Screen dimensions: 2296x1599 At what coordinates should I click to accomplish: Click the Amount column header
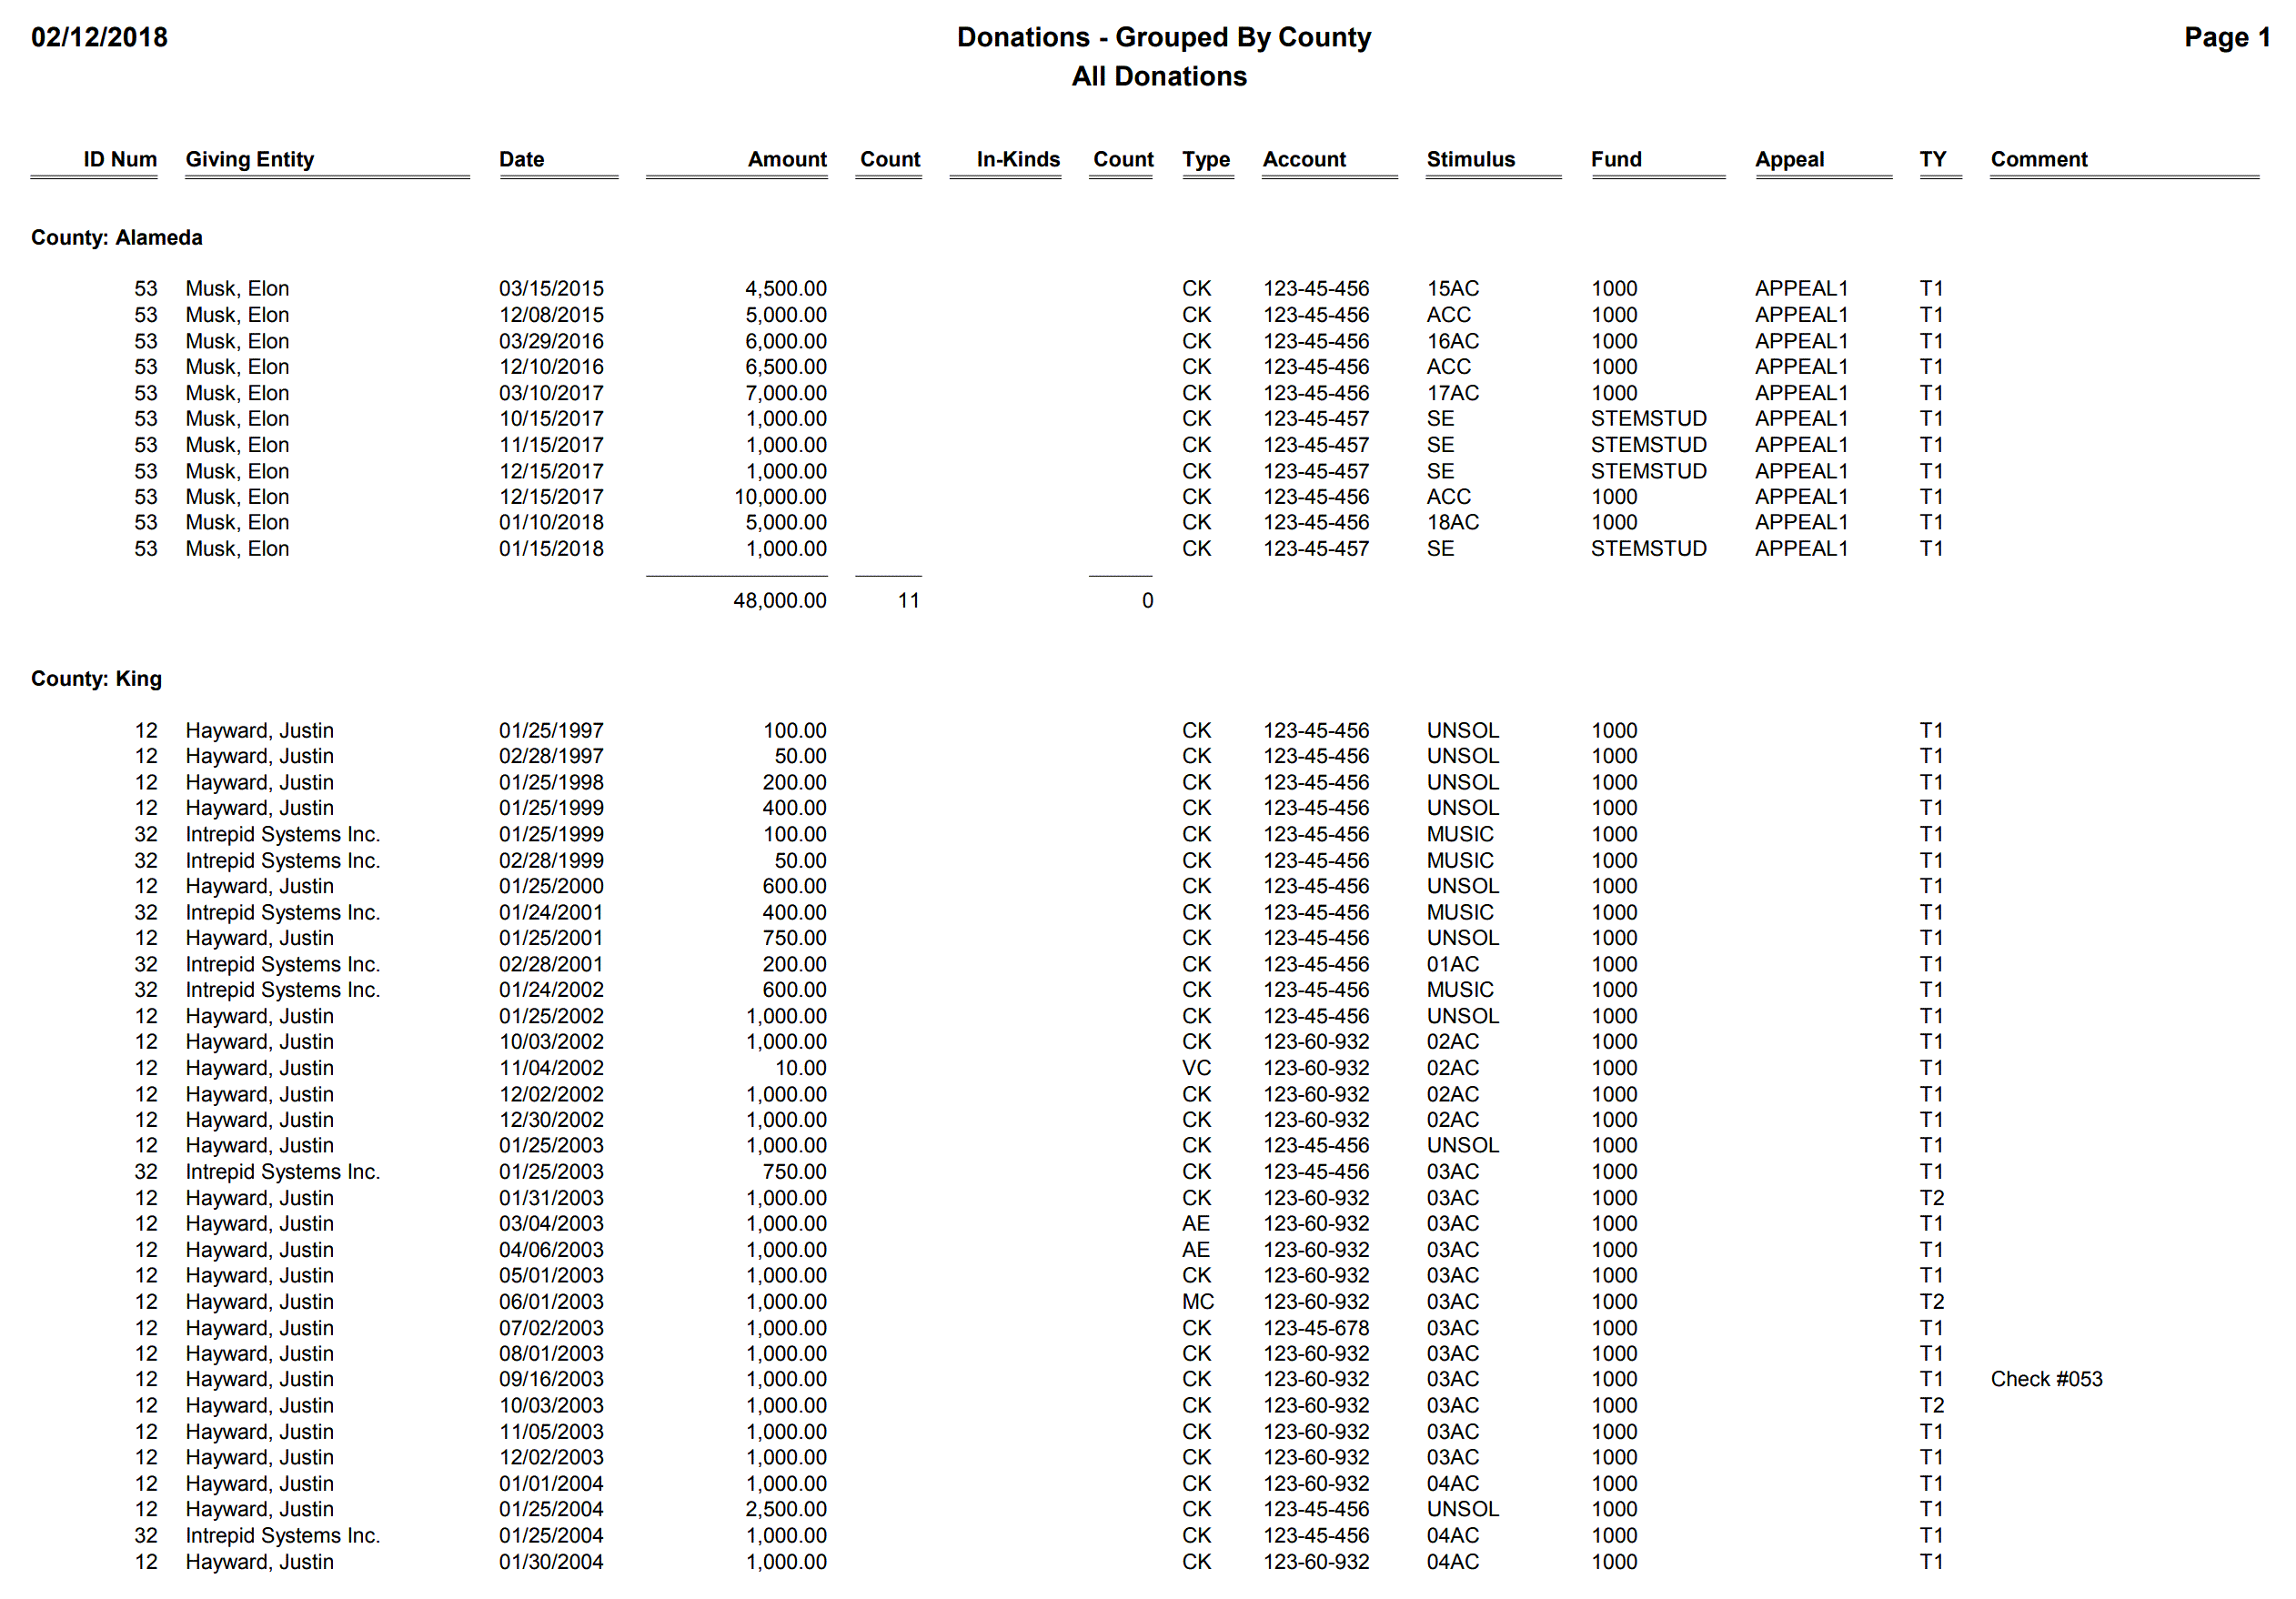tap(787, 160)
